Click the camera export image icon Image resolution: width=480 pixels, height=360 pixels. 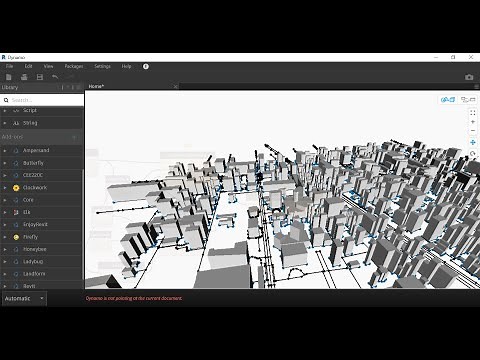[x=469, y=77]
